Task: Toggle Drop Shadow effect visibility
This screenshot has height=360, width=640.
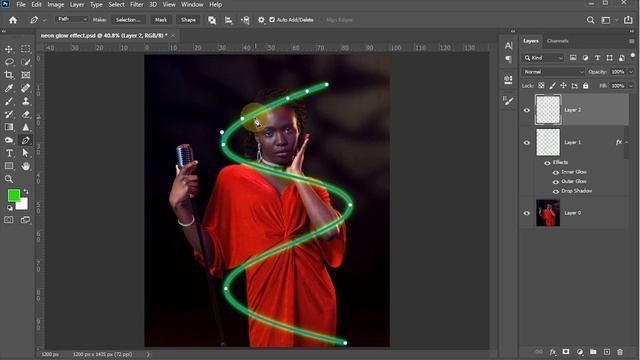Action: coord(556,191)
